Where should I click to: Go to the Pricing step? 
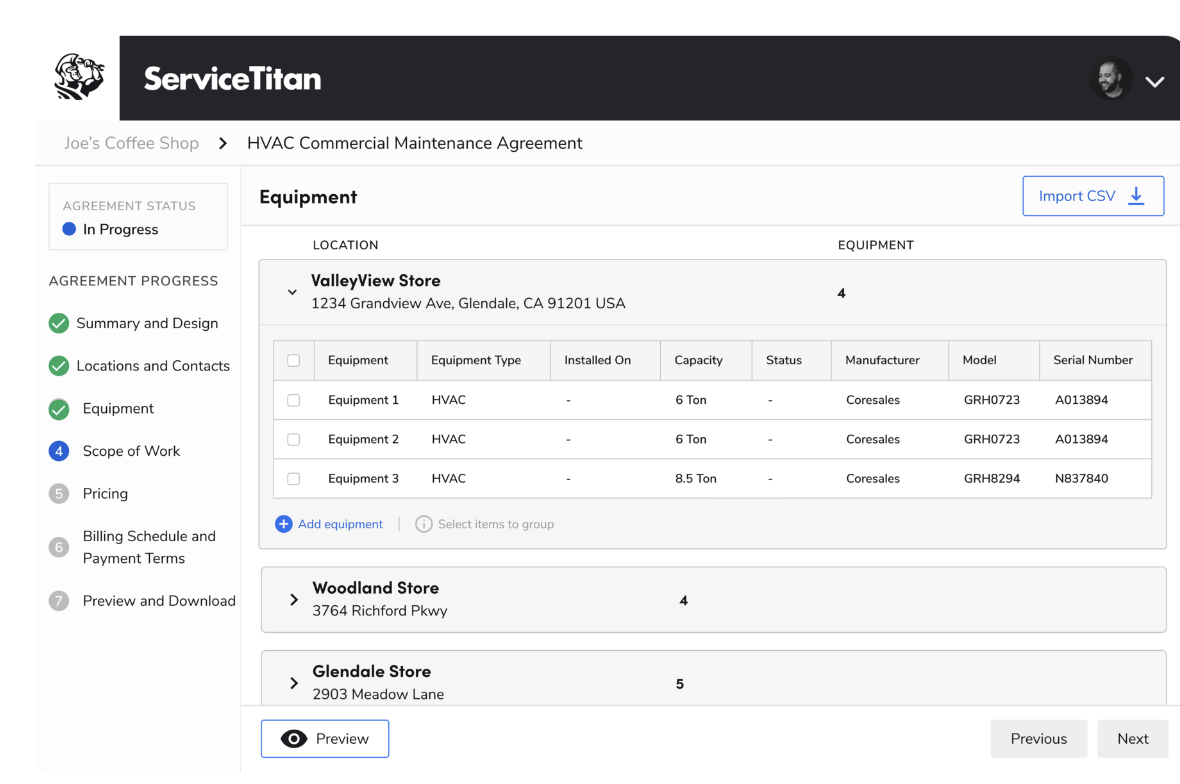click(105, 493)
